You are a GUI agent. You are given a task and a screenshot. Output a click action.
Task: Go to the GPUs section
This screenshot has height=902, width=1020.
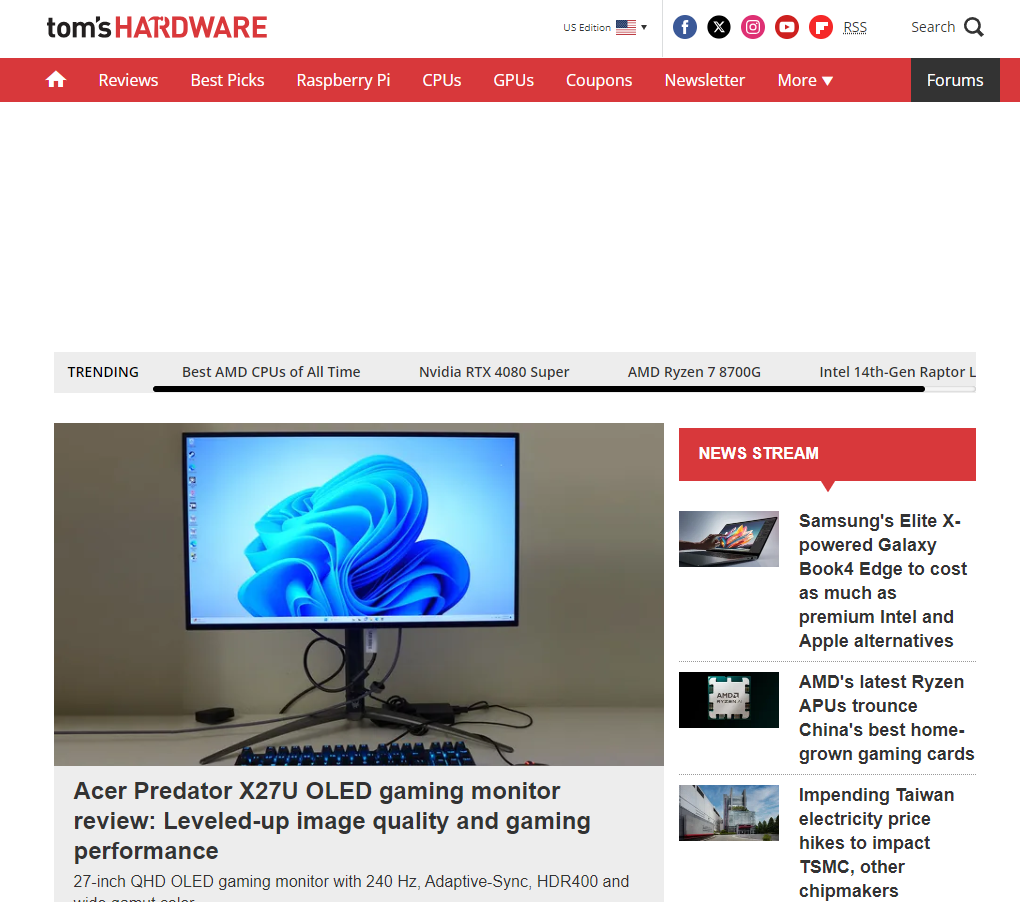pyautogui.click(x=513, y=80)
